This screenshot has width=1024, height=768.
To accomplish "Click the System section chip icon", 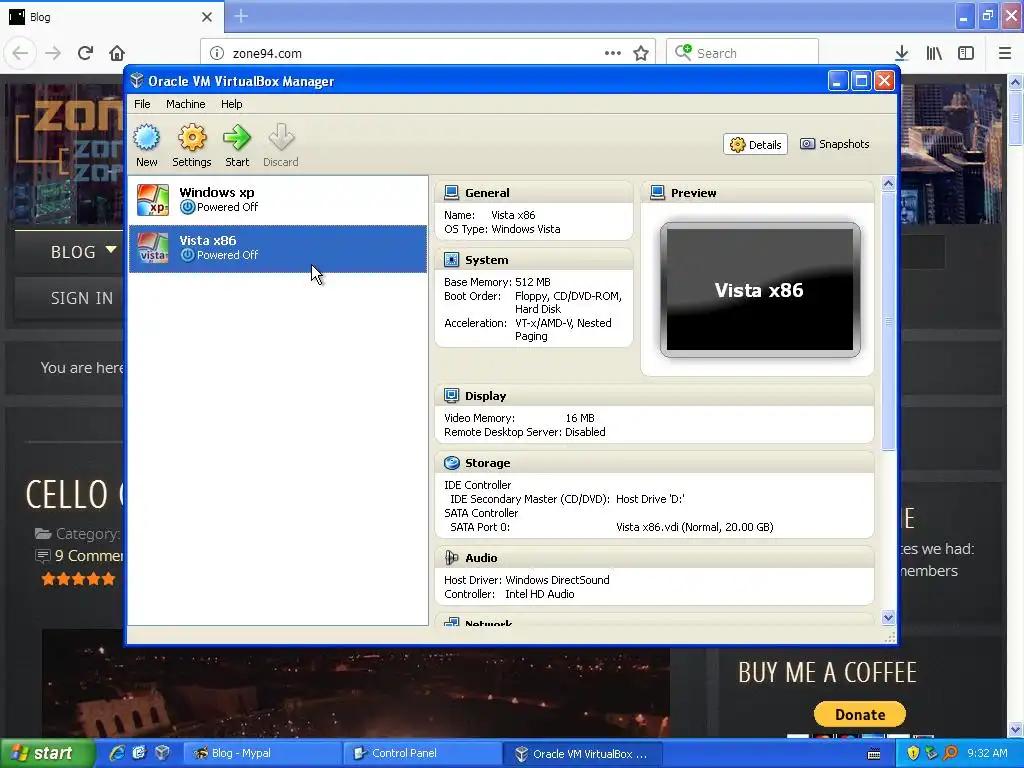I will 451,259.
